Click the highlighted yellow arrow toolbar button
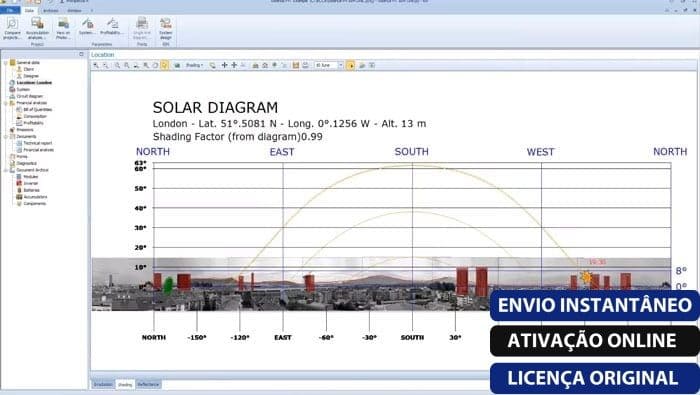This screenshot has width=700, height=395. (x=350, y=65)
